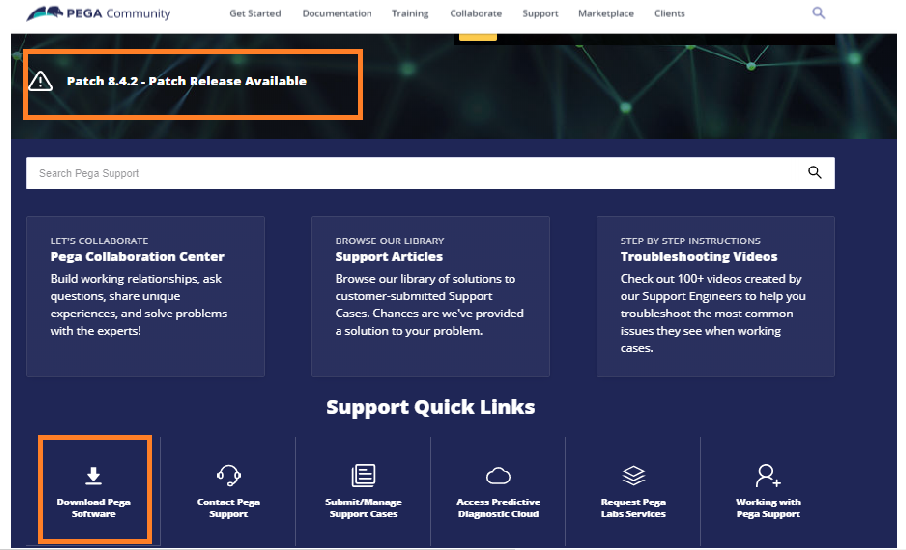Click the 'STEP BY STEP INSTRUCTIONS' card heading
The height and width of the screenshot is (550, 906).
pyautogui.click(x=690, y=240)
